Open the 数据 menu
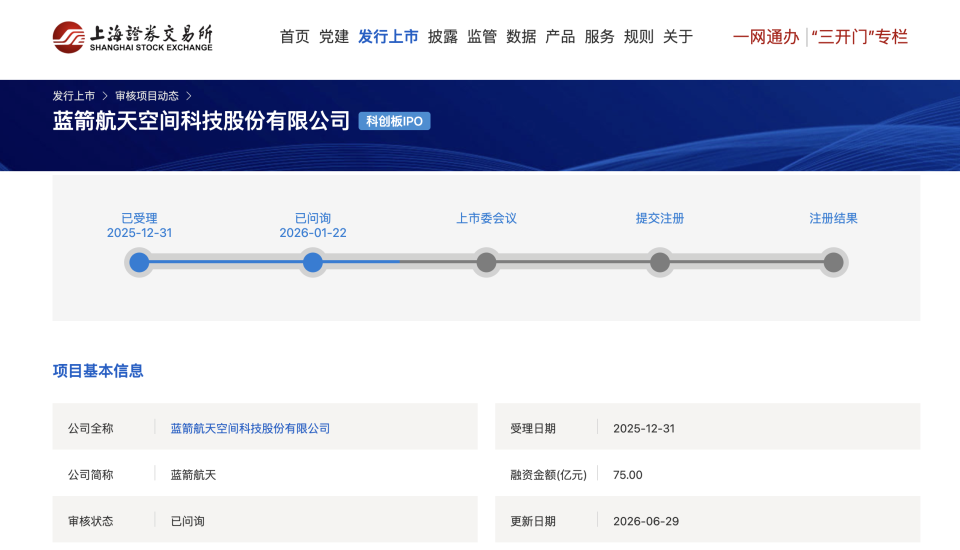Image resolution: width=960 pixels, height=550 pixels. coord(521,37)
